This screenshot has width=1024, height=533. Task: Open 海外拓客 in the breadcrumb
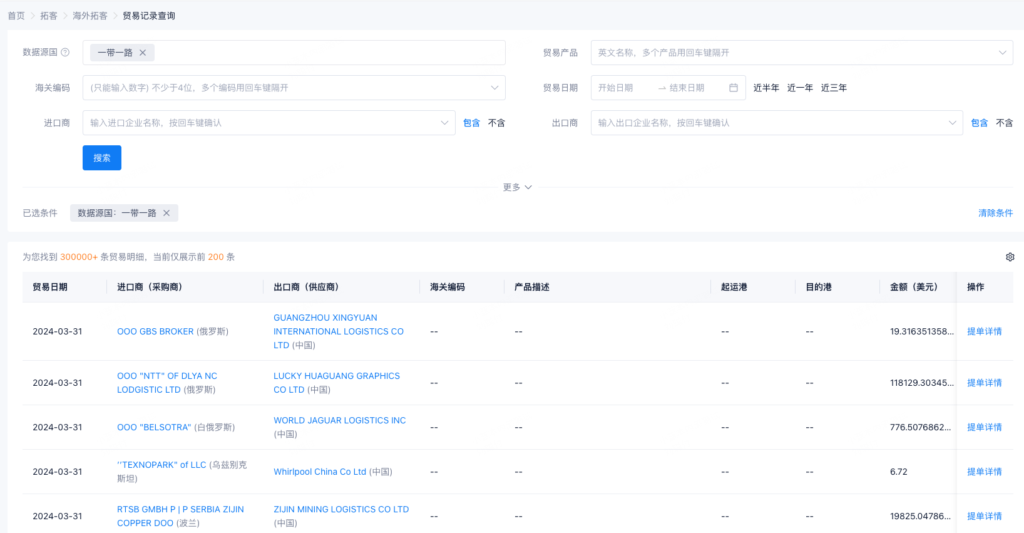(x=89, y=16)
